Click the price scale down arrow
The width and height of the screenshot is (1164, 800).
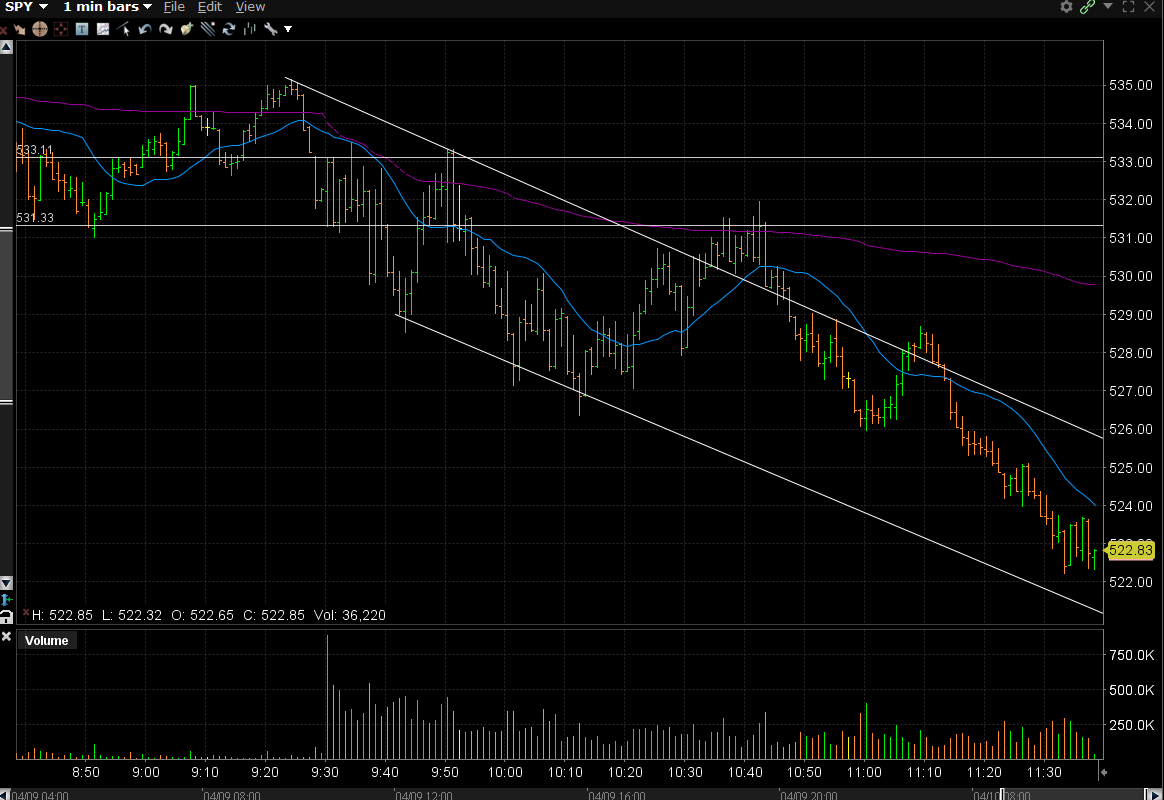[x=6, y=583]
